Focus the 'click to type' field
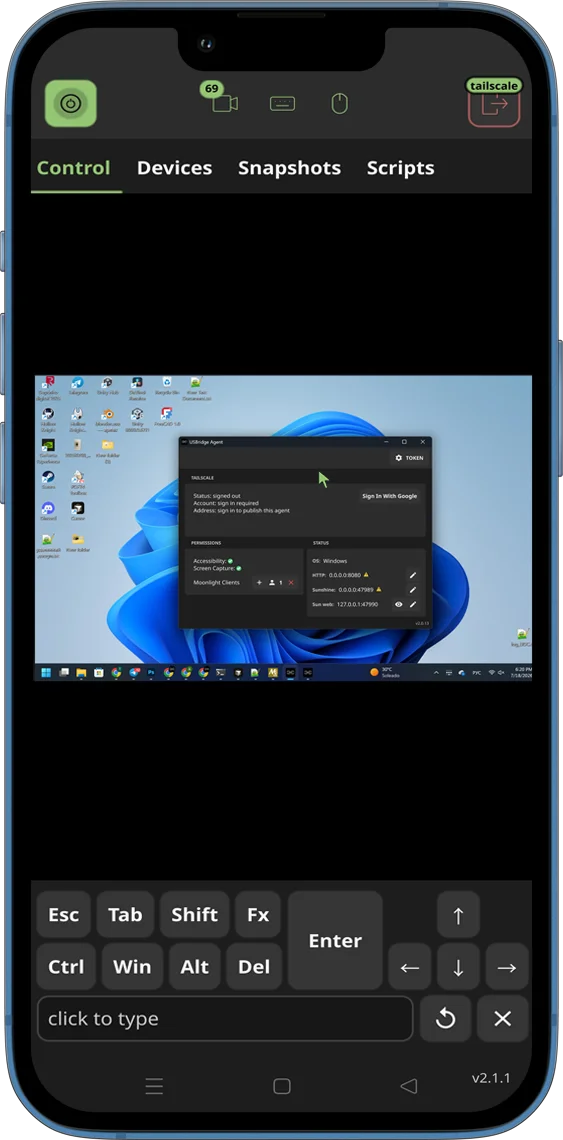Screen dimensions: 563x1140 225,1019
